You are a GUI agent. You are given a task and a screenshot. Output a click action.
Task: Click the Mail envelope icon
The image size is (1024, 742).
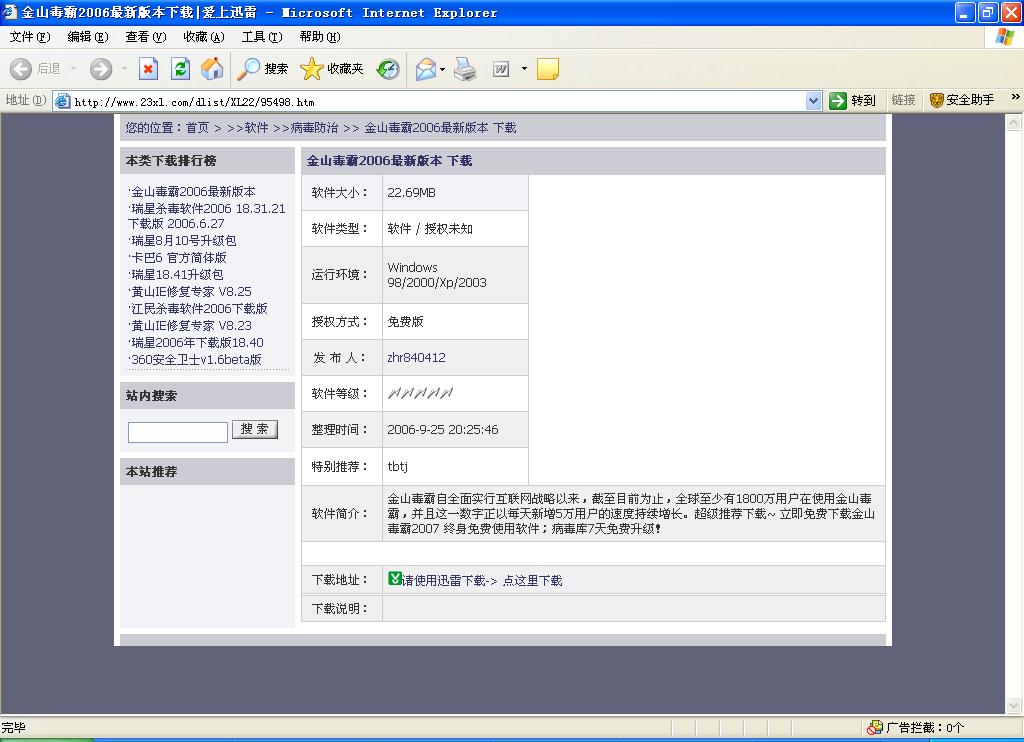coord(425,69)
